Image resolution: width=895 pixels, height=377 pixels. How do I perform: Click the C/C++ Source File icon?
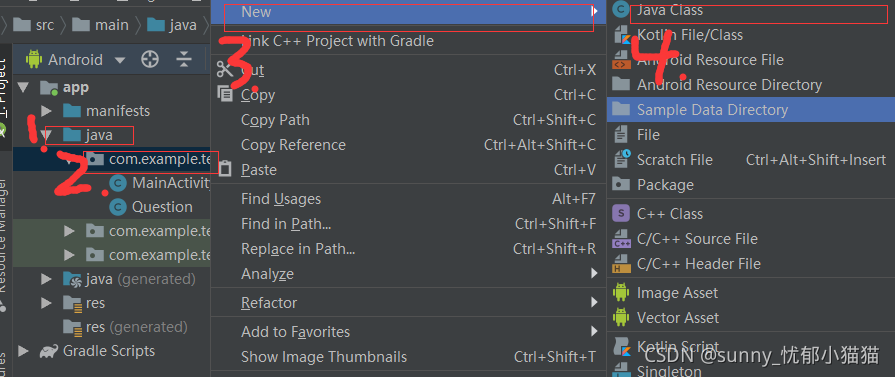coord(621,239)
